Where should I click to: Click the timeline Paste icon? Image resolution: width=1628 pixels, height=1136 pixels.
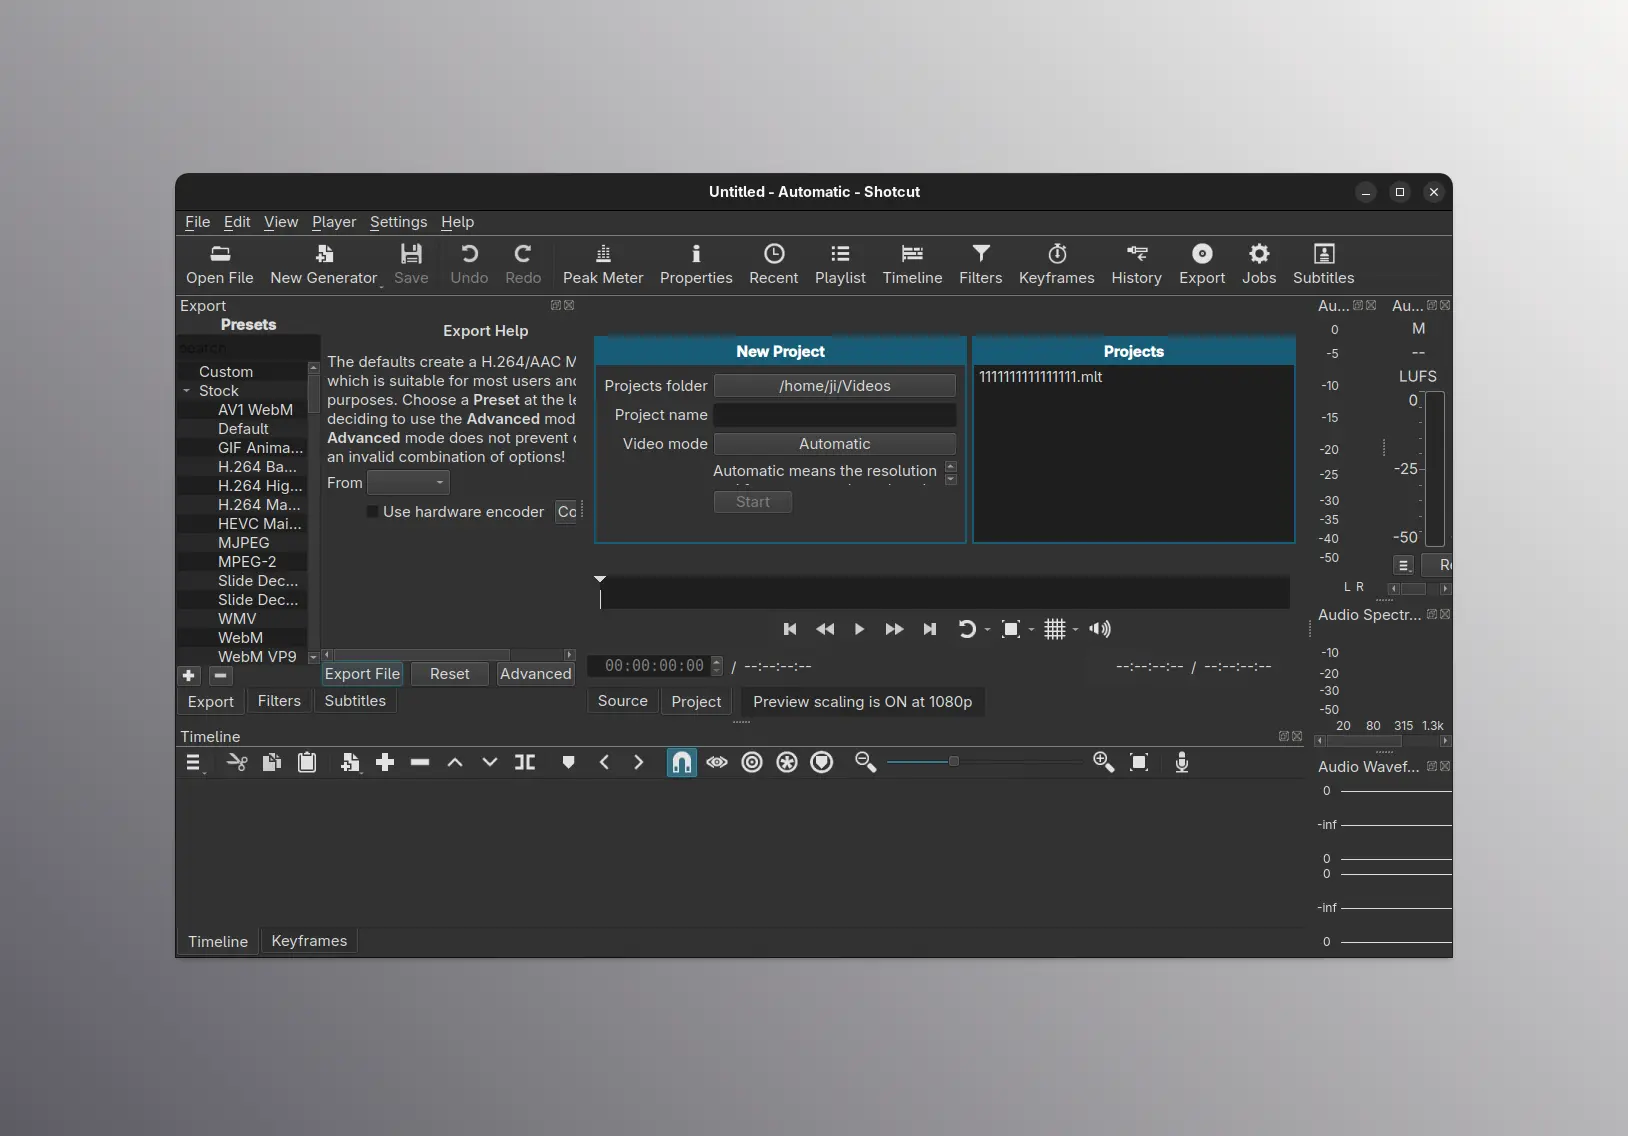[x=307, y=763]
